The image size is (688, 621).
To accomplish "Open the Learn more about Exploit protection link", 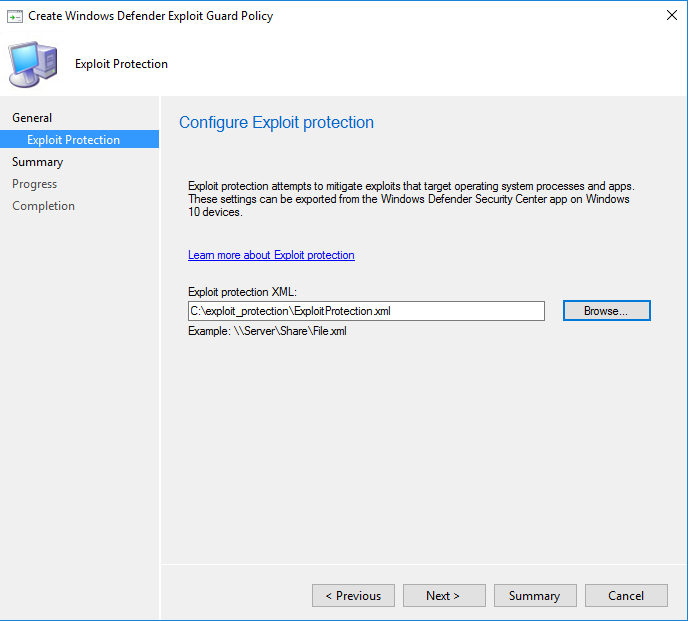I will [271, 255].
